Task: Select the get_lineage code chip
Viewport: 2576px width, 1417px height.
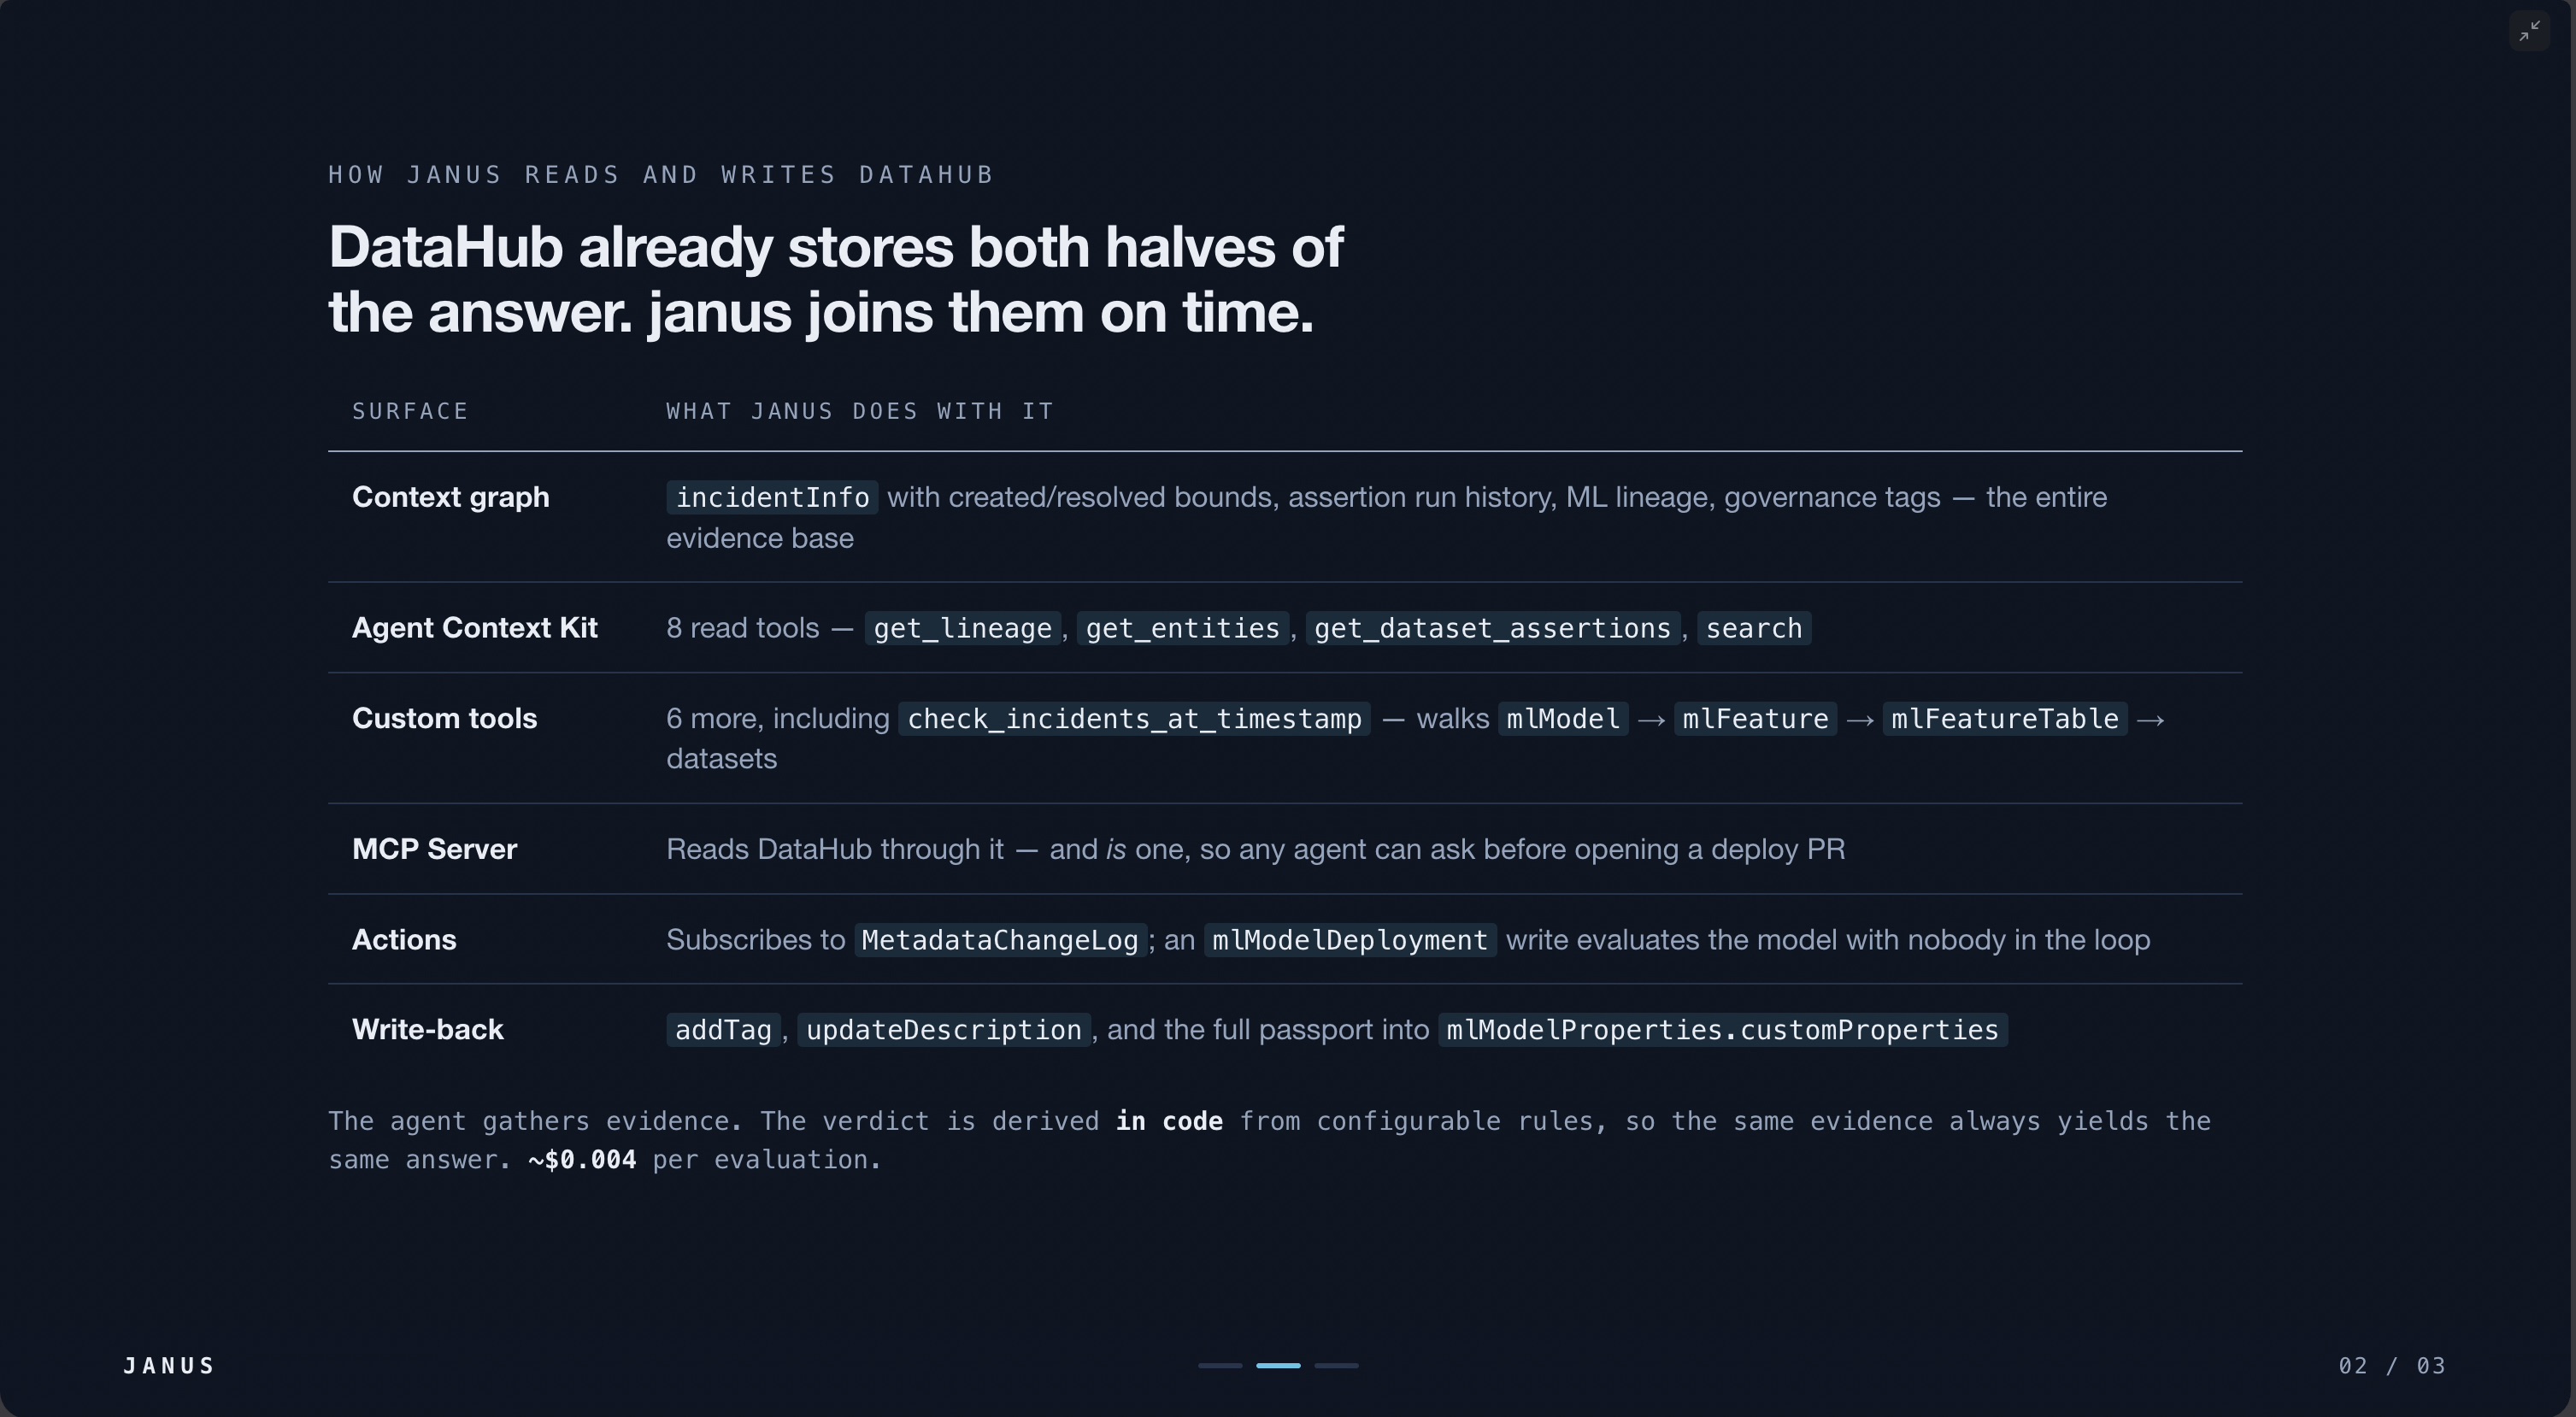Action: click(x=962, y=628)
